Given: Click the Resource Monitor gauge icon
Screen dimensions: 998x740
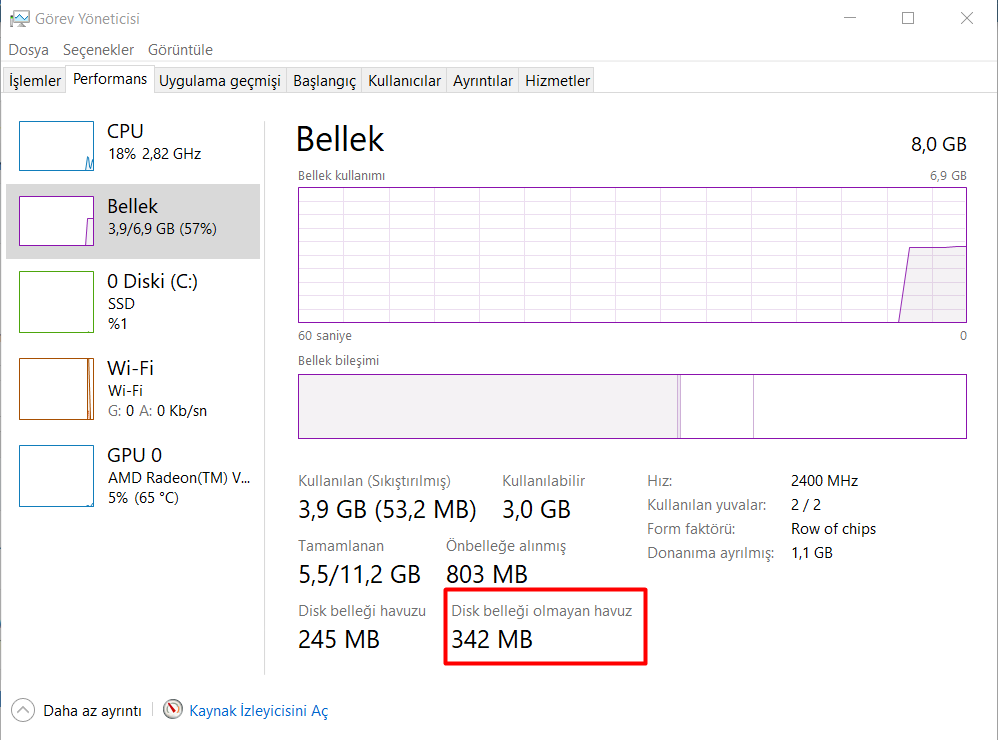Looking at the screenshot, I should pyautogui.click(x=174, y=710).
